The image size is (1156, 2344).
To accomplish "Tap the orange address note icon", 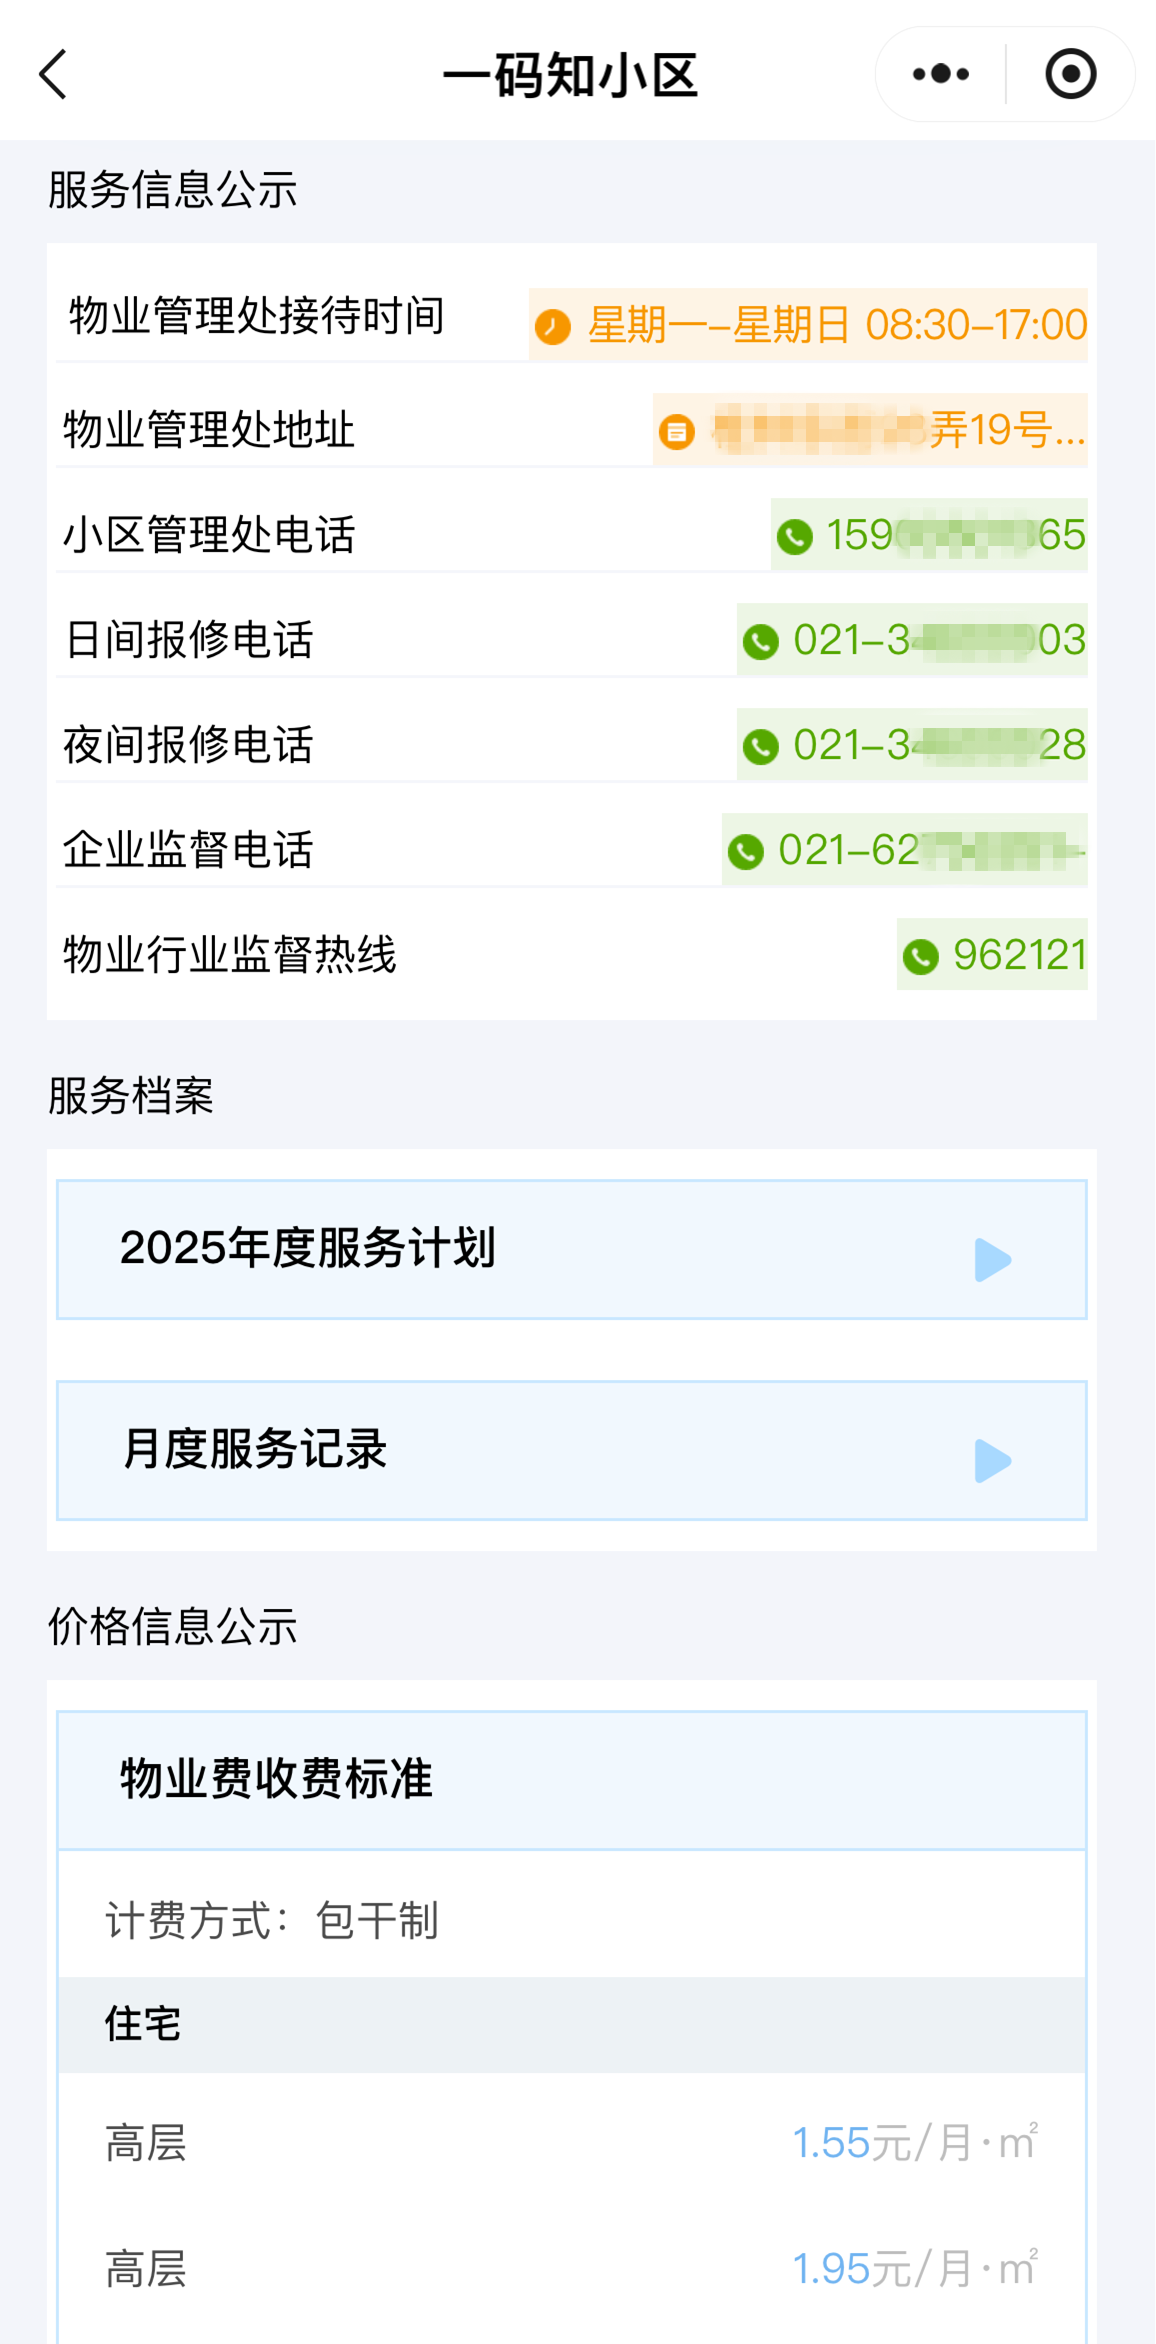I will coord(677,431).
